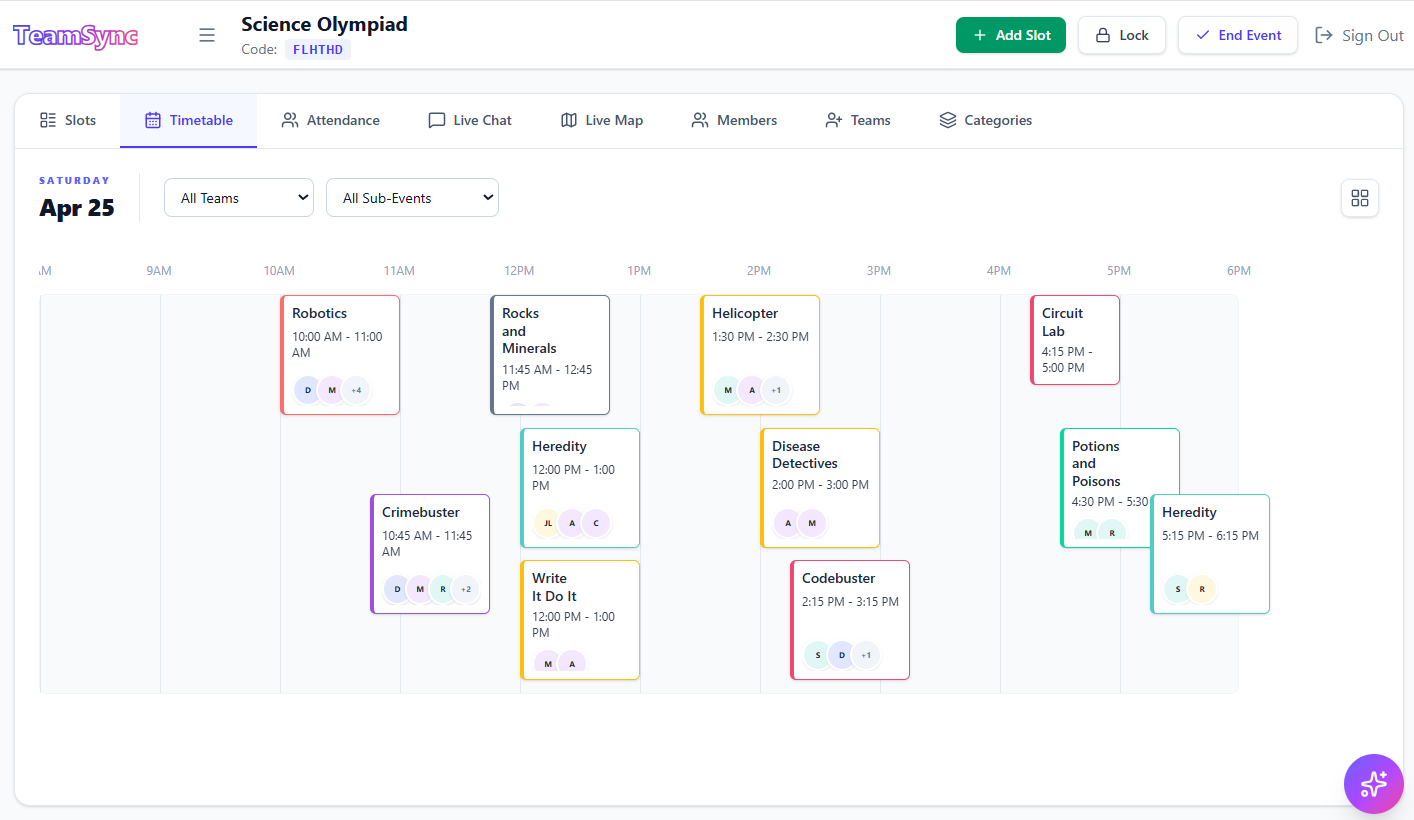Switch to the Attendance tab

point(331,120)
